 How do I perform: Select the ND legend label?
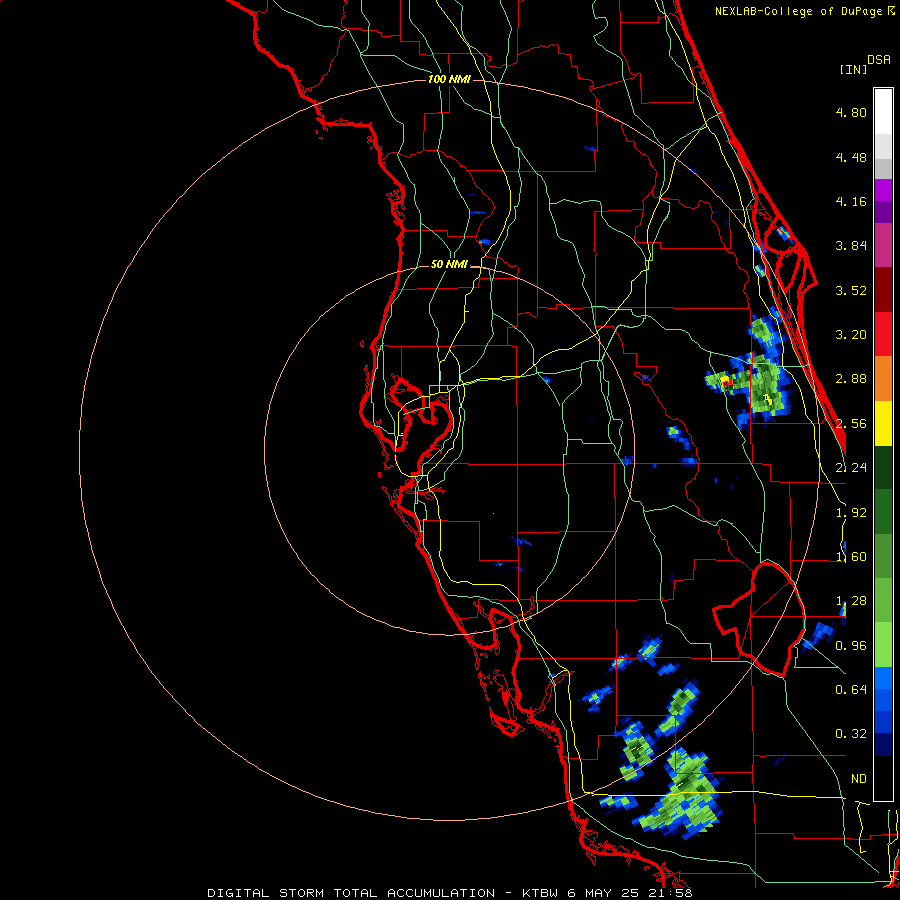point(859,779)
